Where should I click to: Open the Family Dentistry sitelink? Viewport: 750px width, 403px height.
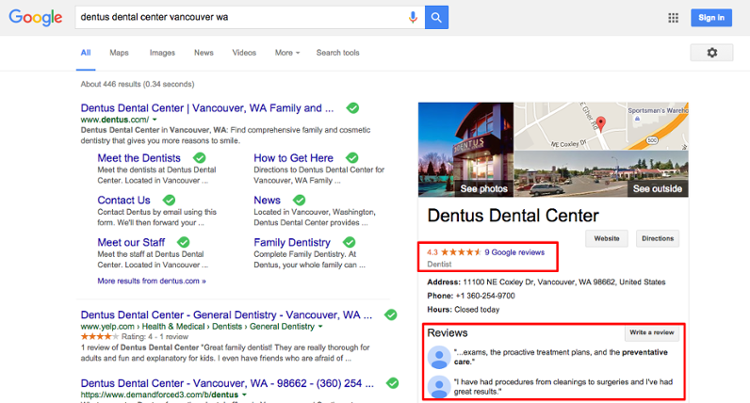(292, 242)
